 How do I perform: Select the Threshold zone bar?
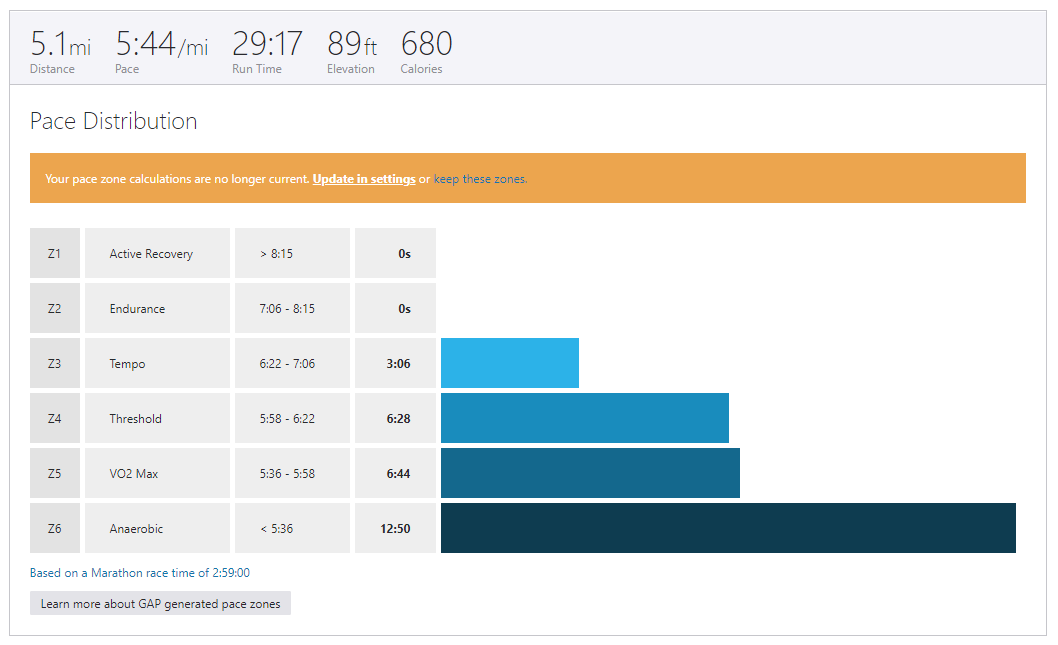584,418
